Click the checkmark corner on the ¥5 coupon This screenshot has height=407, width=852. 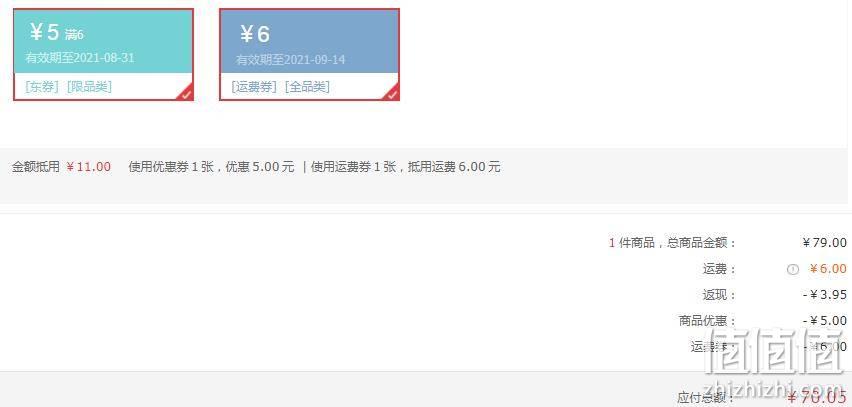point(186,93)
